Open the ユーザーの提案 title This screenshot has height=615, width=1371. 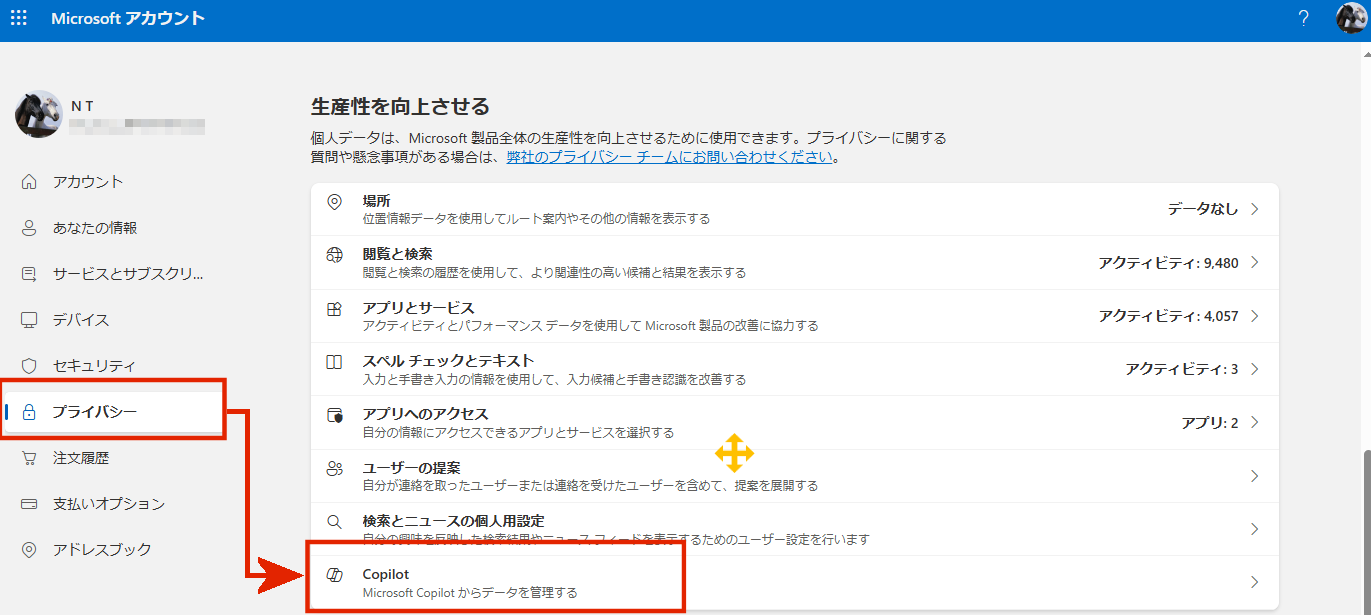pos(411,467)
